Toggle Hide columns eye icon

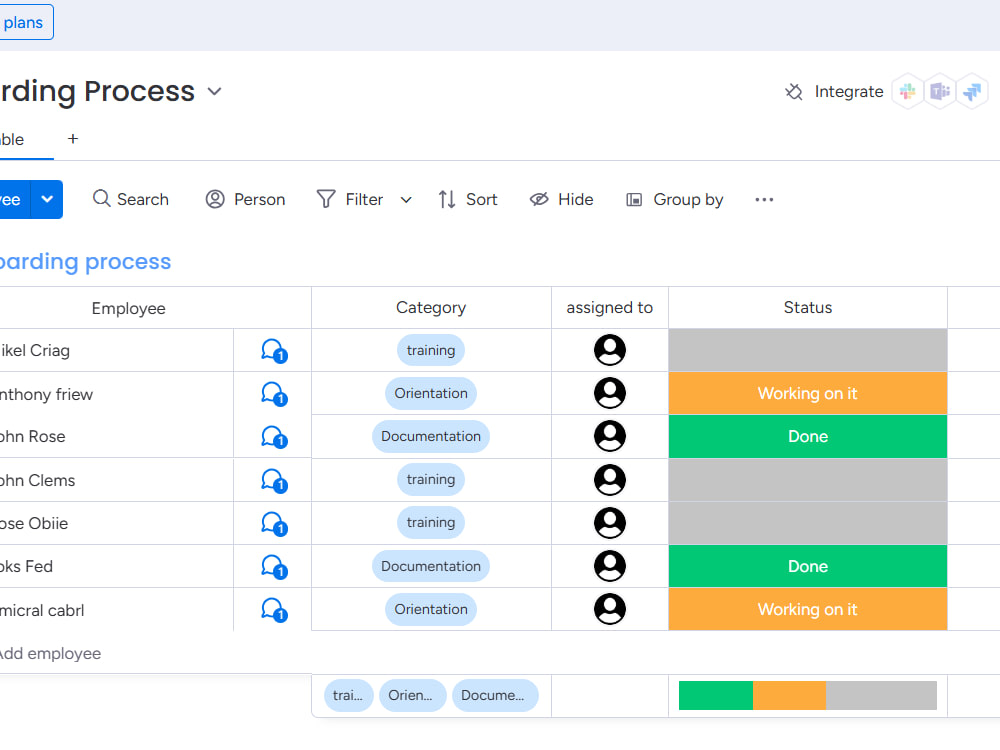pos(539,200)
